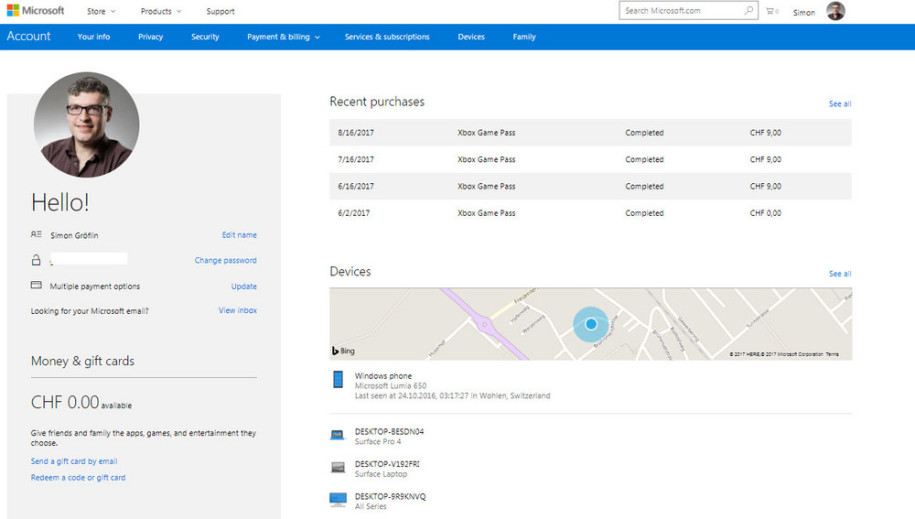Click the search magnifier icon

[748, 11]
